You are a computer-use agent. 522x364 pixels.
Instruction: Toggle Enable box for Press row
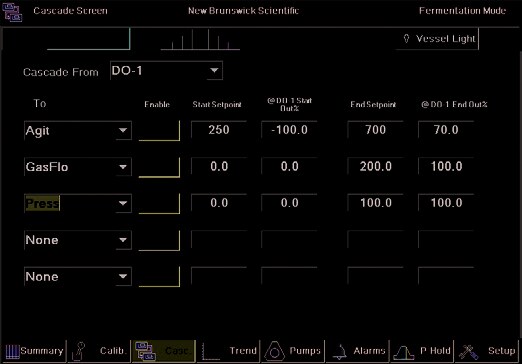coord(159,204)
